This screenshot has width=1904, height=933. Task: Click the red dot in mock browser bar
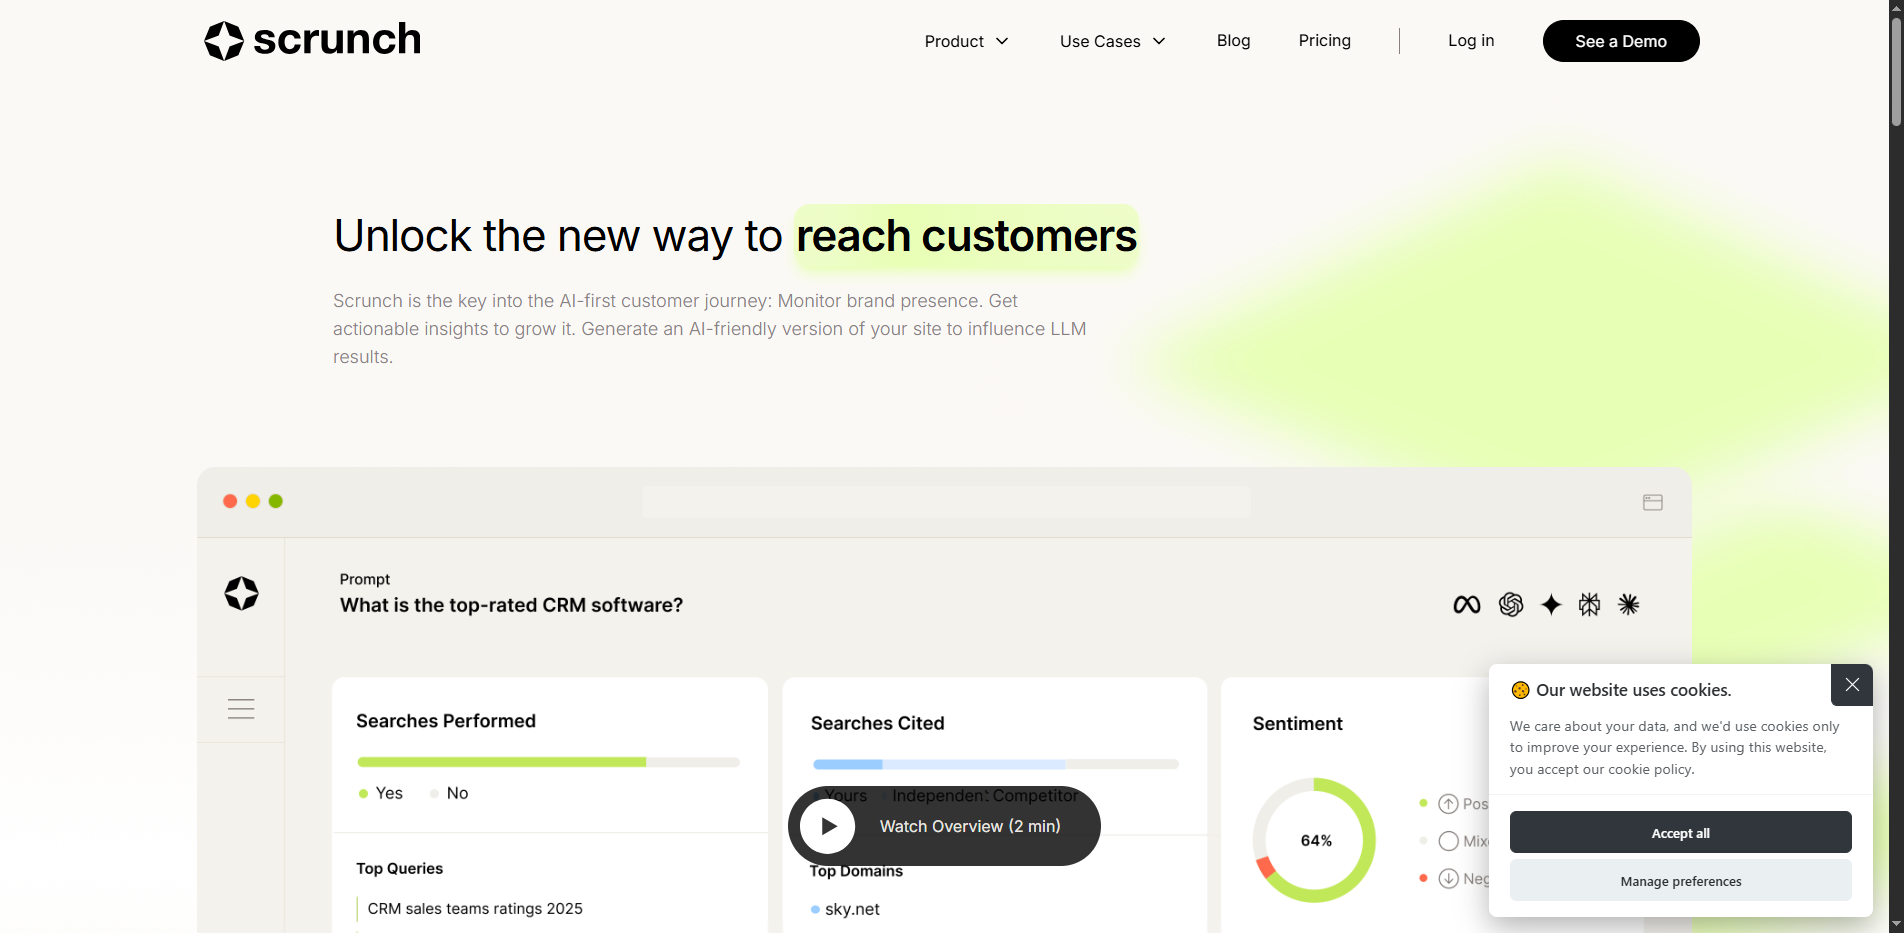pos(230,501)
